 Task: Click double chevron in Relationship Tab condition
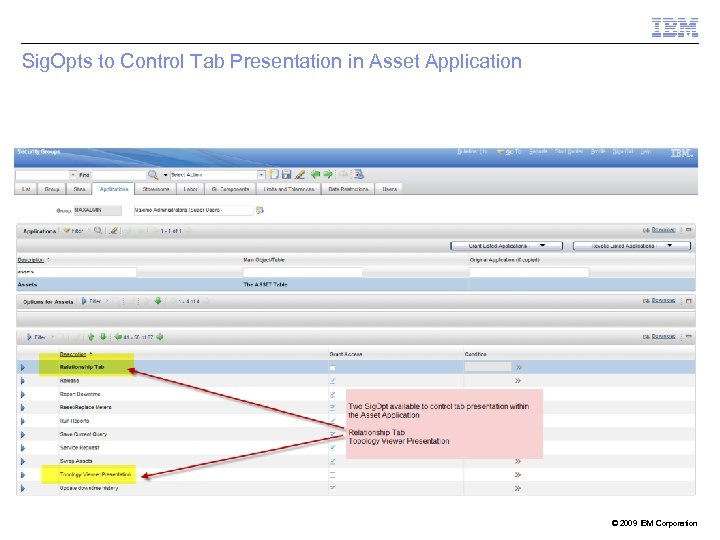coord(518,367)
